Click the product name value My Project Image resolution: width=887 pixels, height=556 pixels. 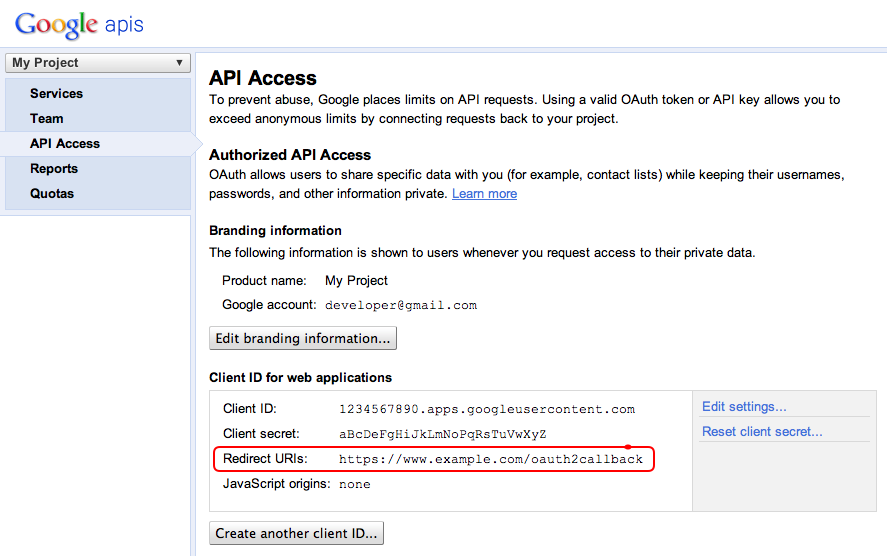[x=356, y=281]
